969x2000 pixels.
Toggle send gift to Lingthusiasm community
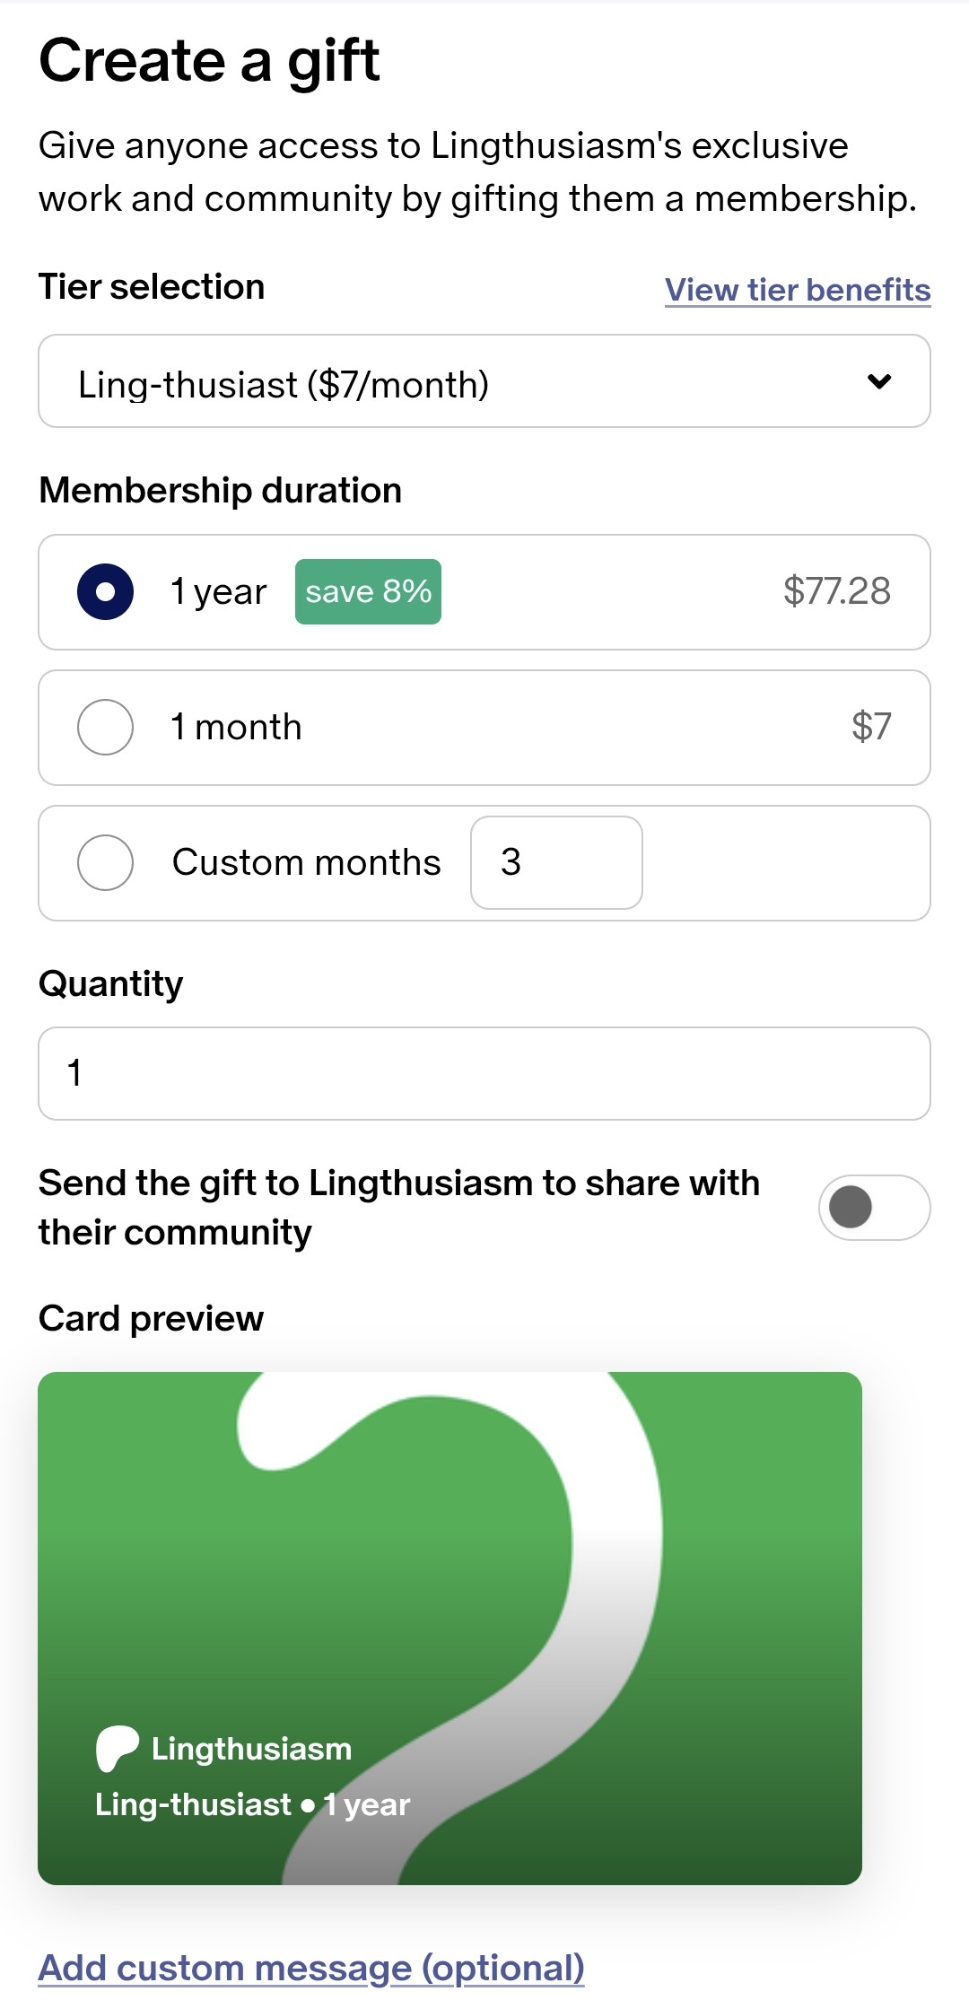pyautogui.click(x=873, y=1207)
